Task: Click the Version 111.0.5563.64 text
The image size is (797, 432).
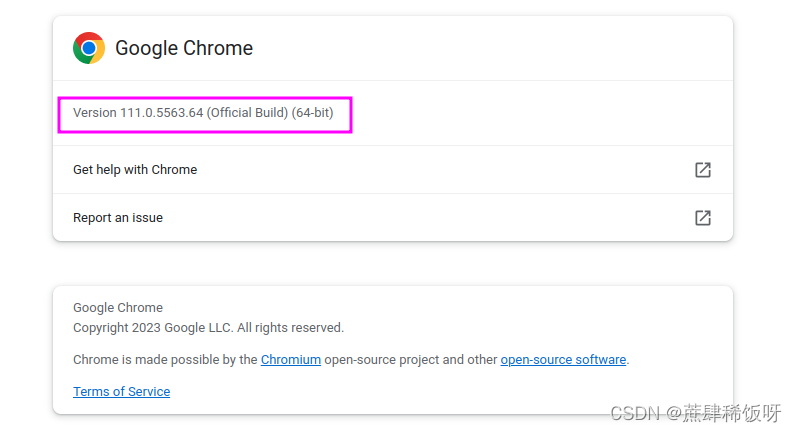Action: [x=203, y=113]
